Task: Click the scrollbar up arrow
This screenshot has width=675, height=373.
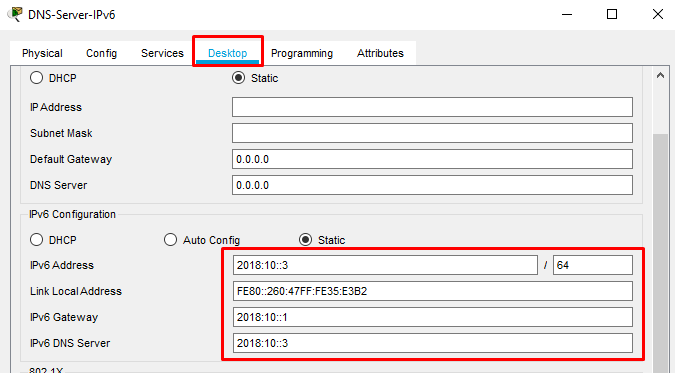Action: 661,75
